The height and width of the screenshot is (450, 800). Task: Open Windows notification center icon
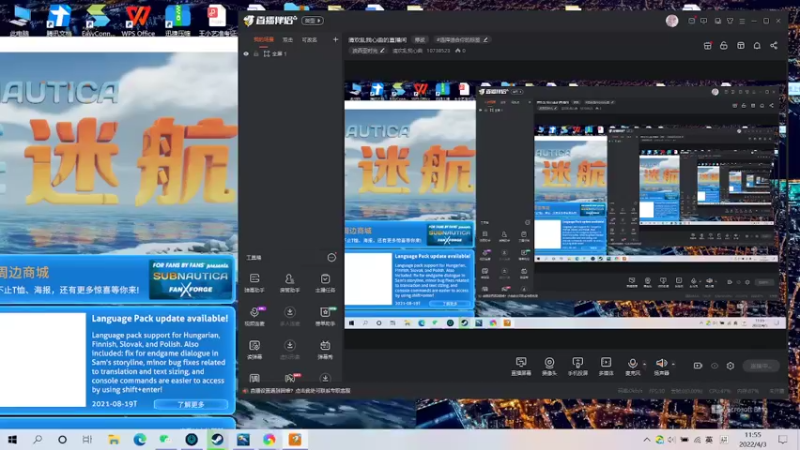pyautogui.click(x=783, y=439)
